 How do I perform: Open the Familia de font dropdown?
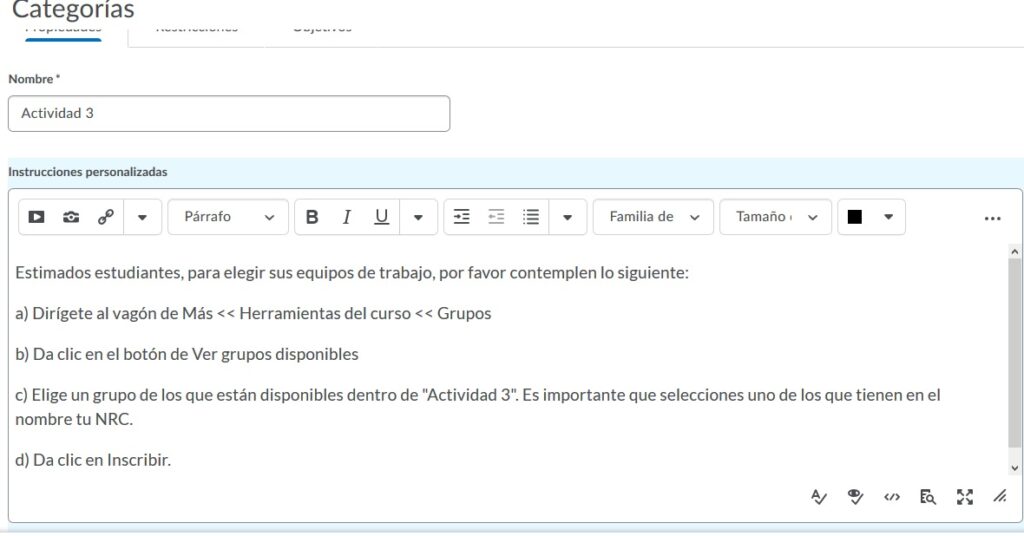click(653, 217)
